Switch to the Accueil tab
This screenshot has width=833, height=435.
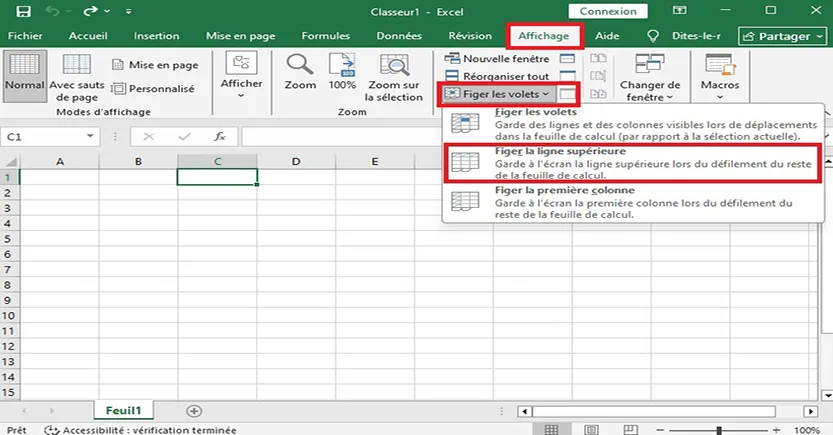(x=88, y=36)
